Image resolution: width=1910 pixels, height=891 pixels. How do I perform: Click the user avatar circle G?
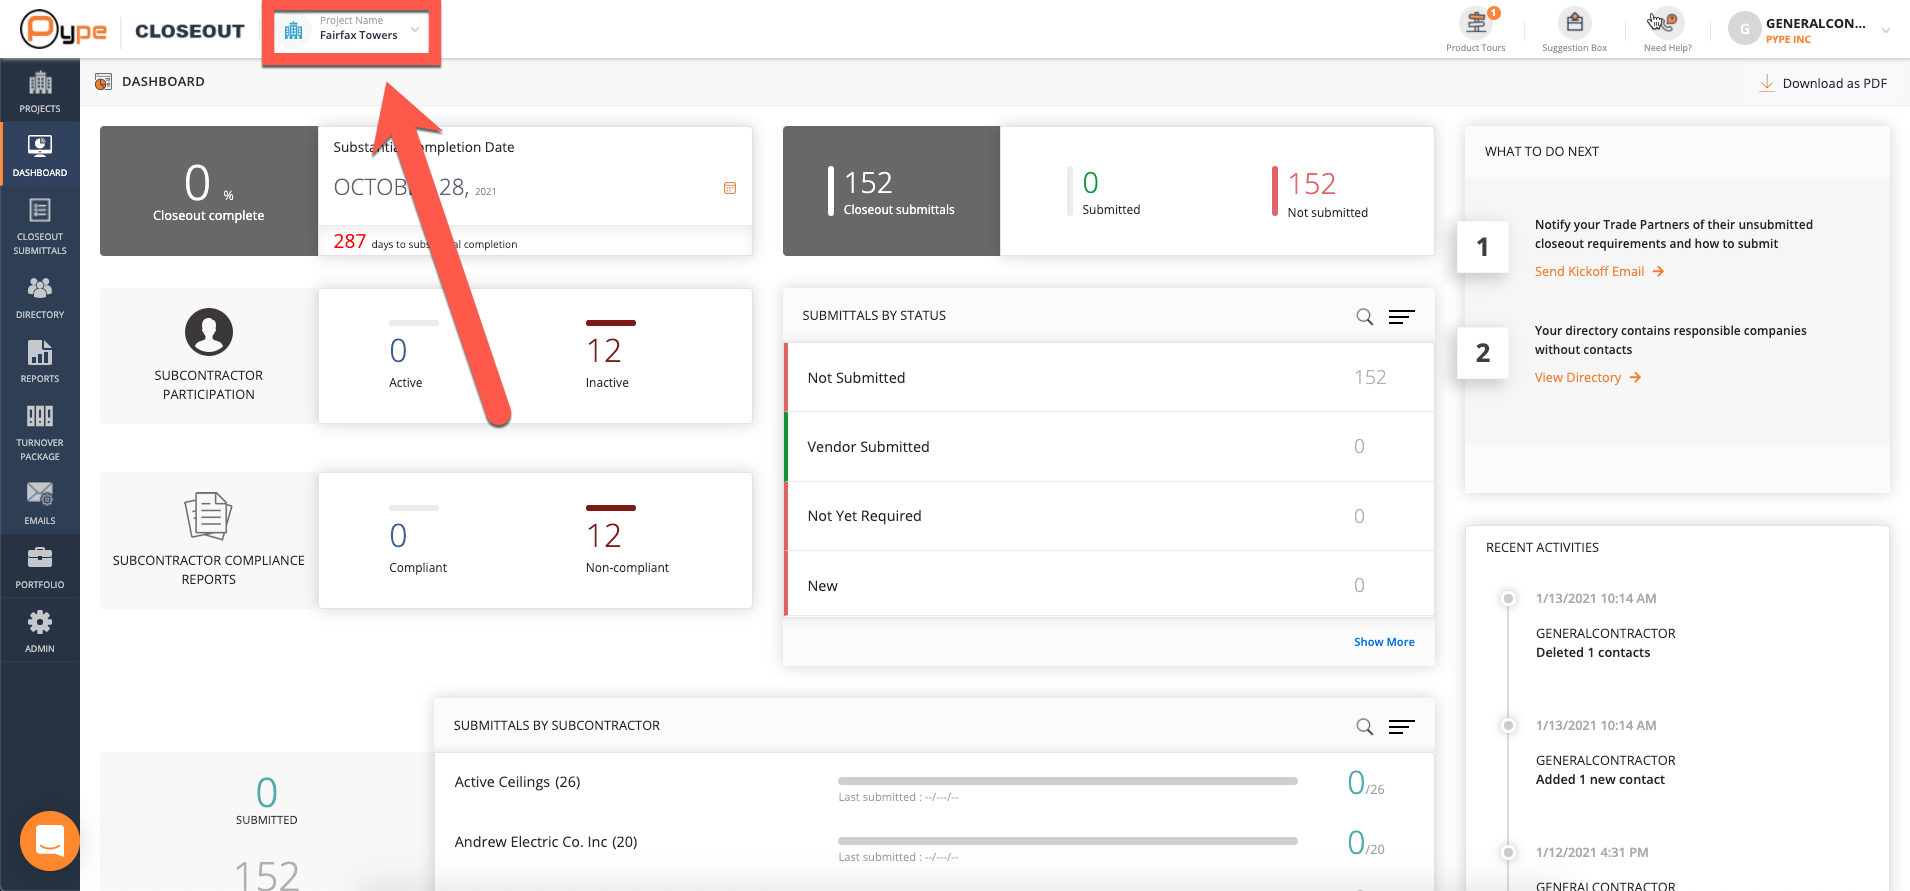coord(1744,29)
